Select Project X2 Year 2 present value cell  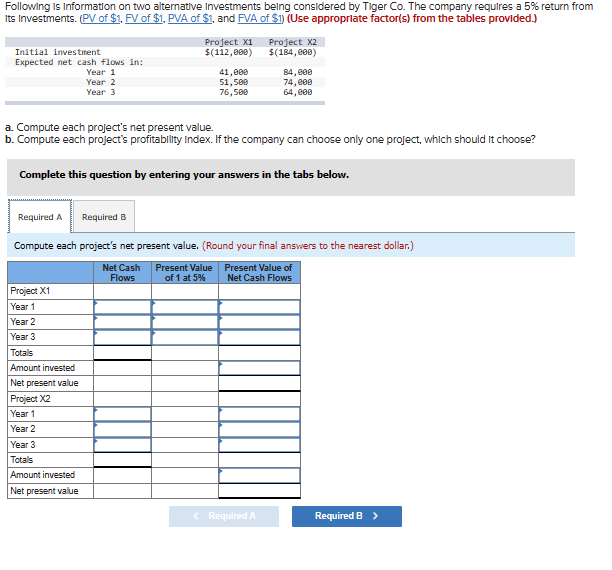click(260, 429)
